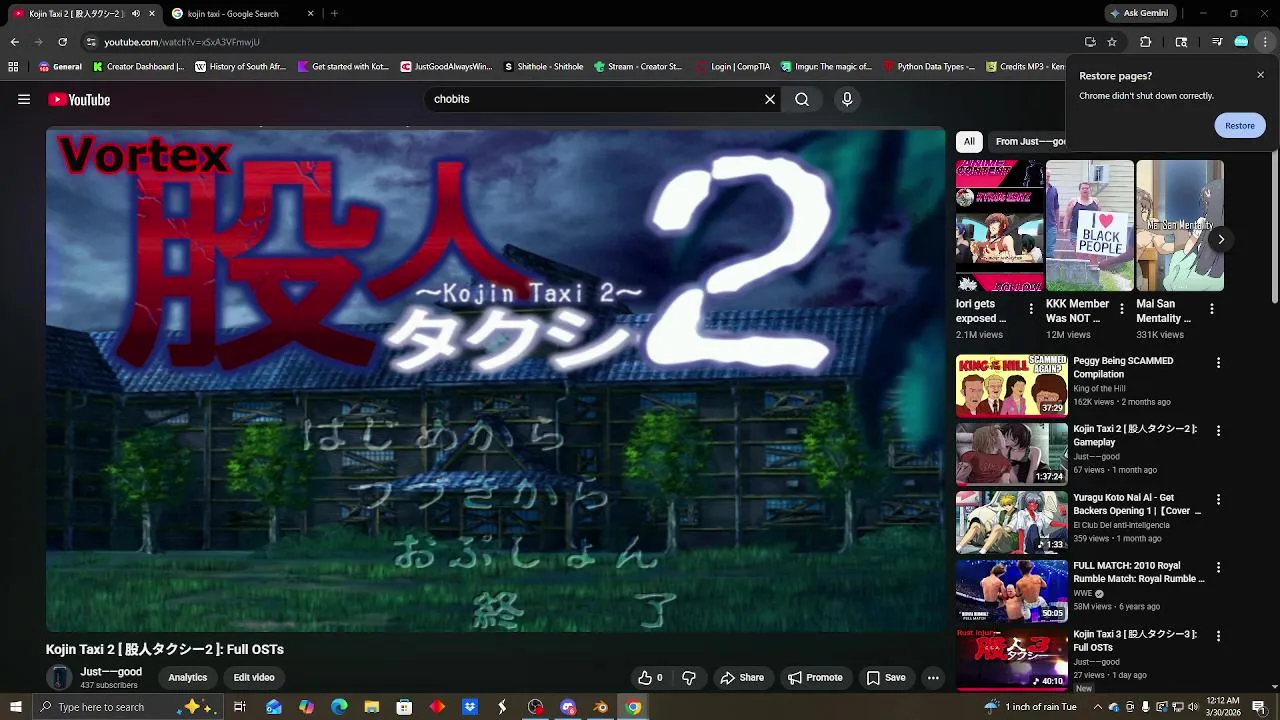The height and width of the screenshot is (720, 1280).
Task: Go to YouTube home via logo
Action: [79, 99]
